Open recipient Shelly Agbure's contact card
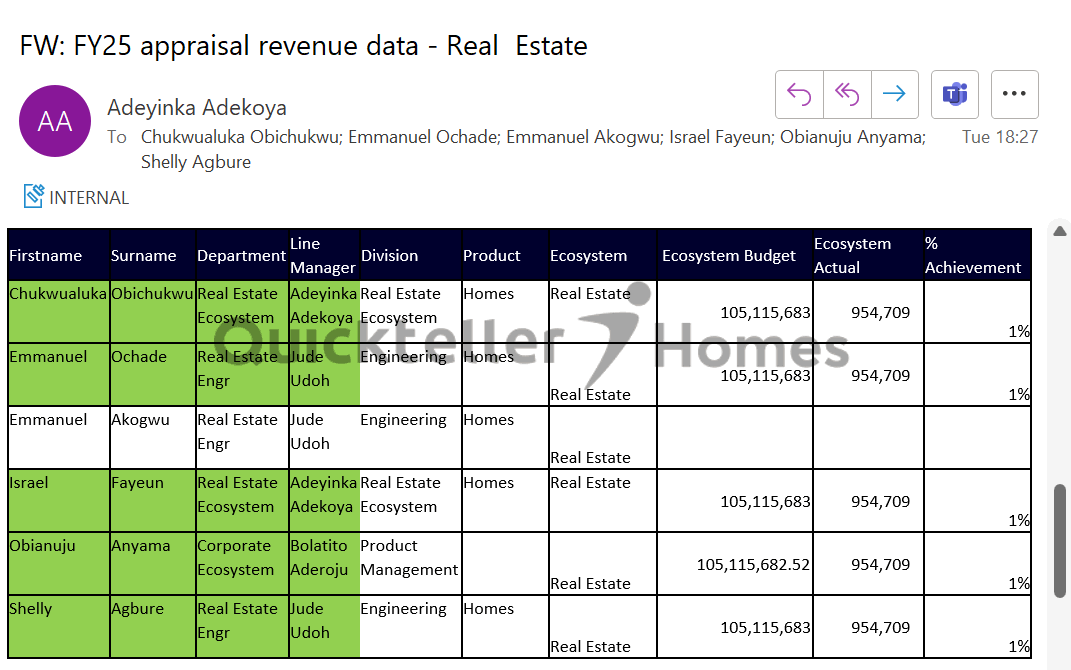 pos(196,162)
